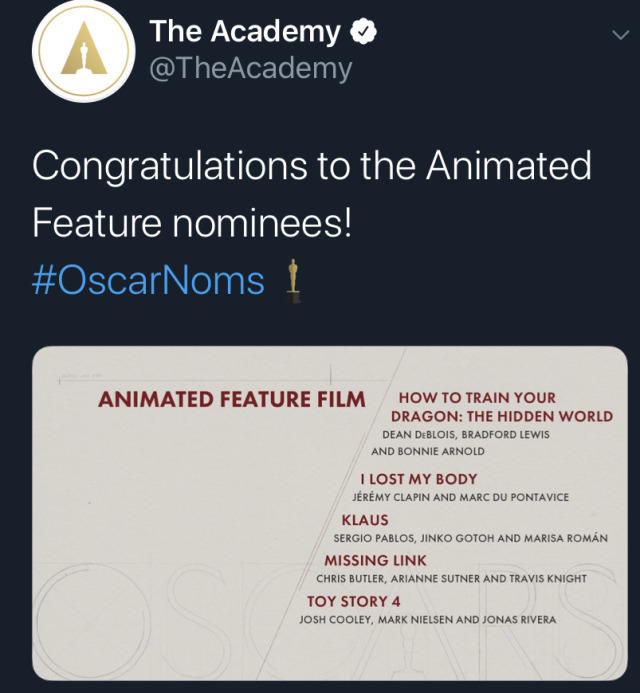The width and height of the screenshot is (640, 693).
Task: Open The Academy display name
Action: pyautogui.click(x=245, y=31)
